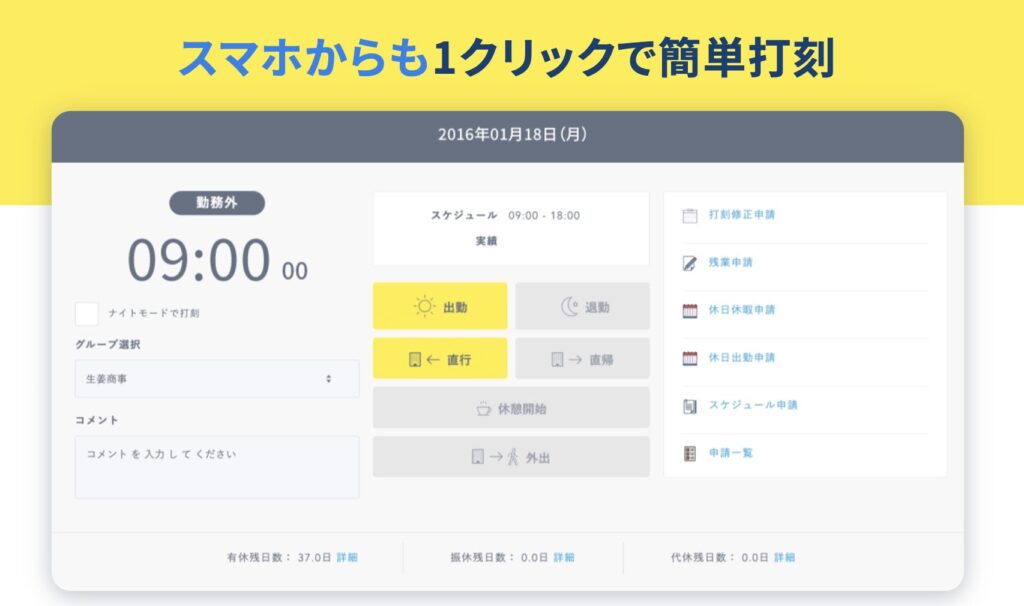The height and width of the screenshot is (606, 1024).
Task: Click the pencil icon next to 残業申請
Action: click(689, 263)
